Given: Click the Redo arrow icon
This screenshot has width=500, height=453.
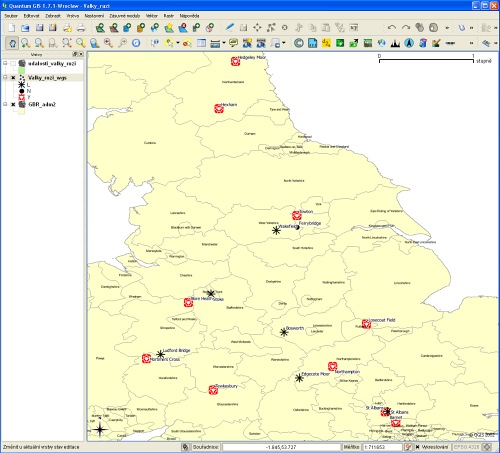Looking at the screenshot, I should point(406,28).
